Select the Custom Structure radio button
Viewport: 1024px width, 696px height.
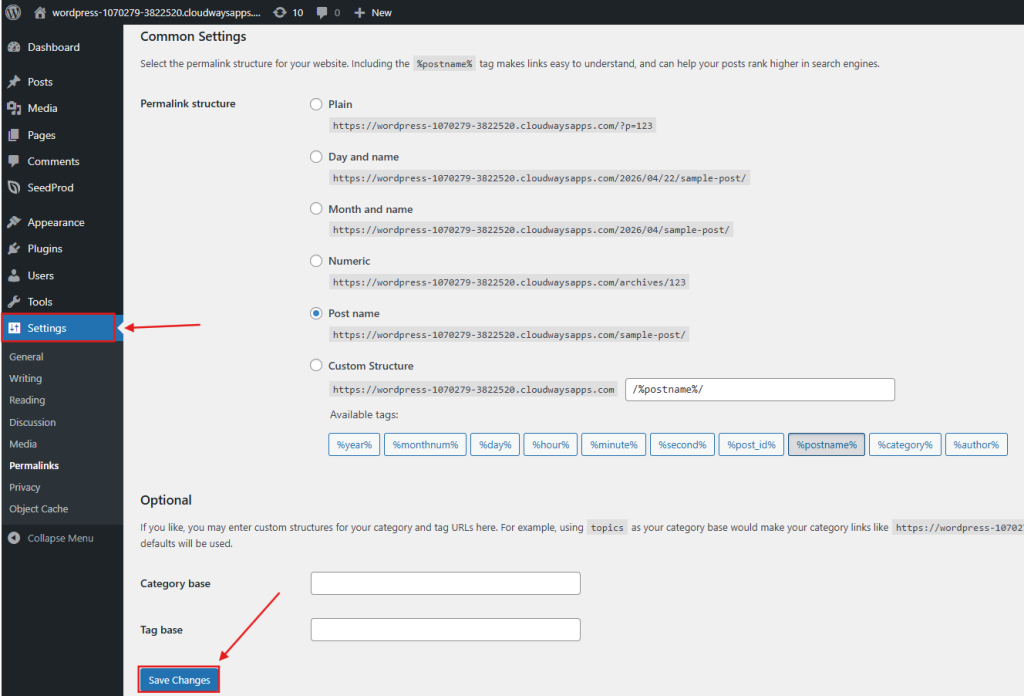tap(316, 366)
